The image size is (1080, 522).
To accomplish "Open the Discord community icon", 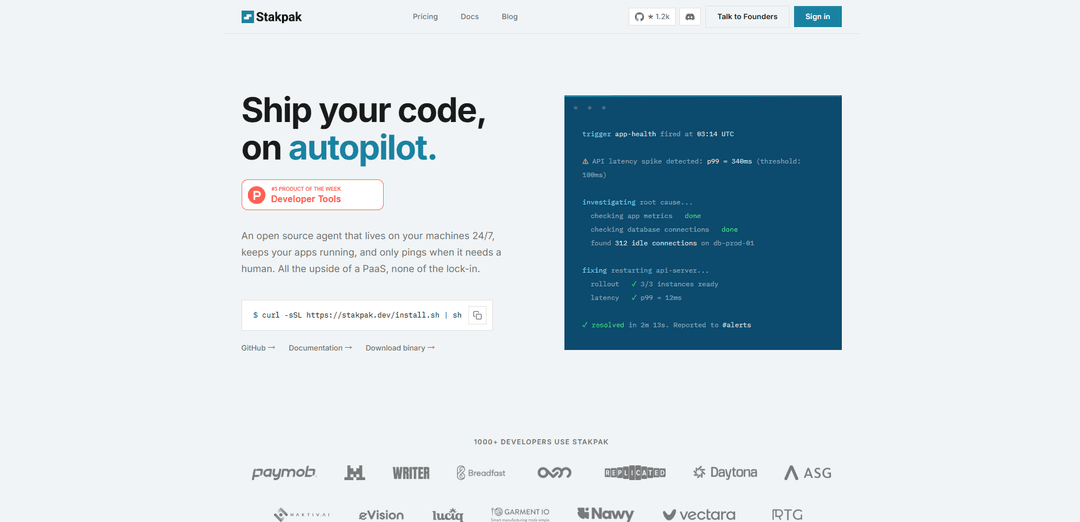I will tap(690, 16).
